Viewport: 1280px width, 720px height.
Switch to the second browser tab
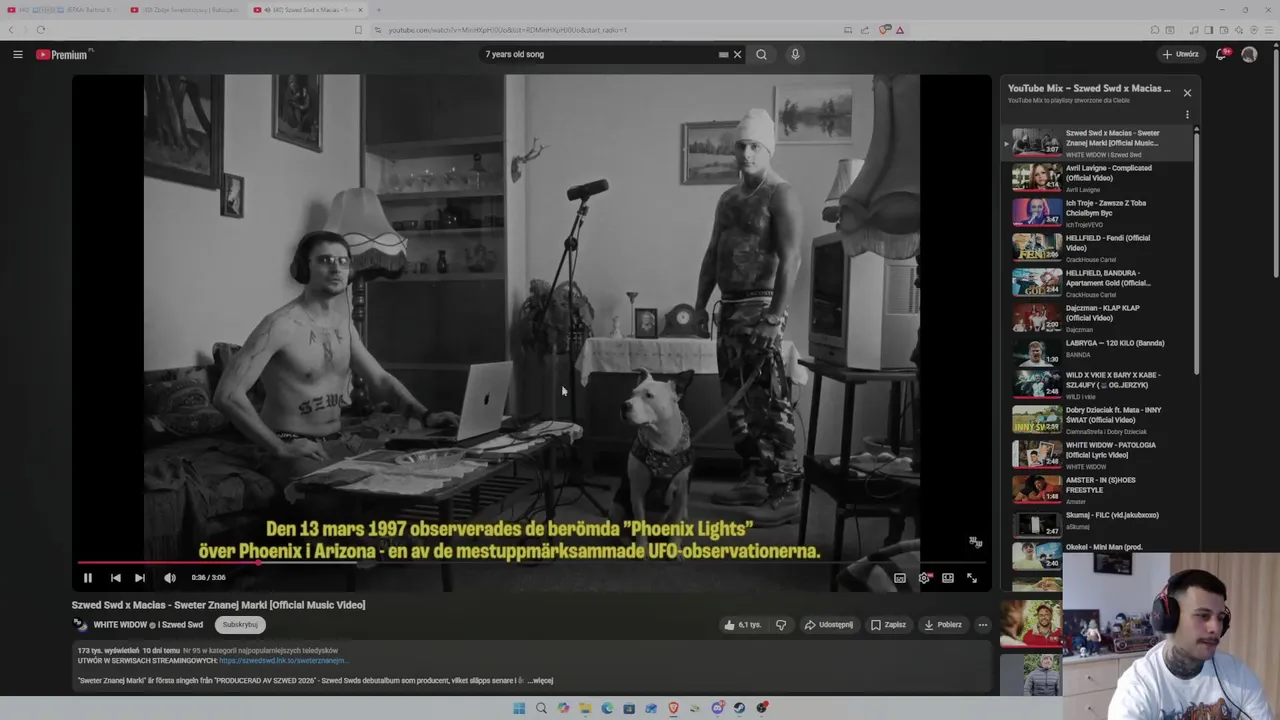[x=185, y=10]
